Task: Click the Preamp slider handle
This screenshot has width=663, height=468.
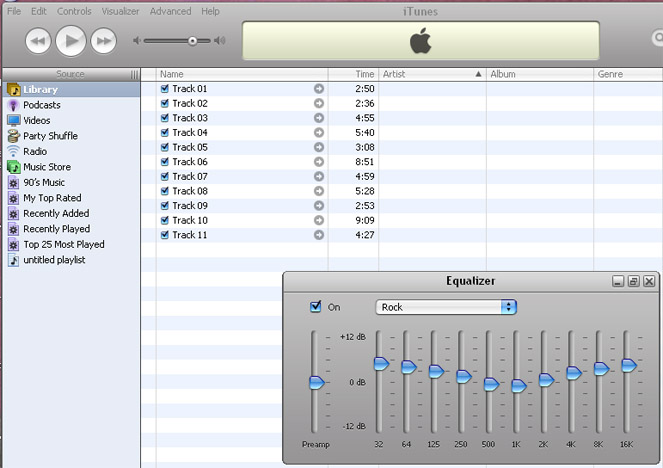Action: (317, 382)
